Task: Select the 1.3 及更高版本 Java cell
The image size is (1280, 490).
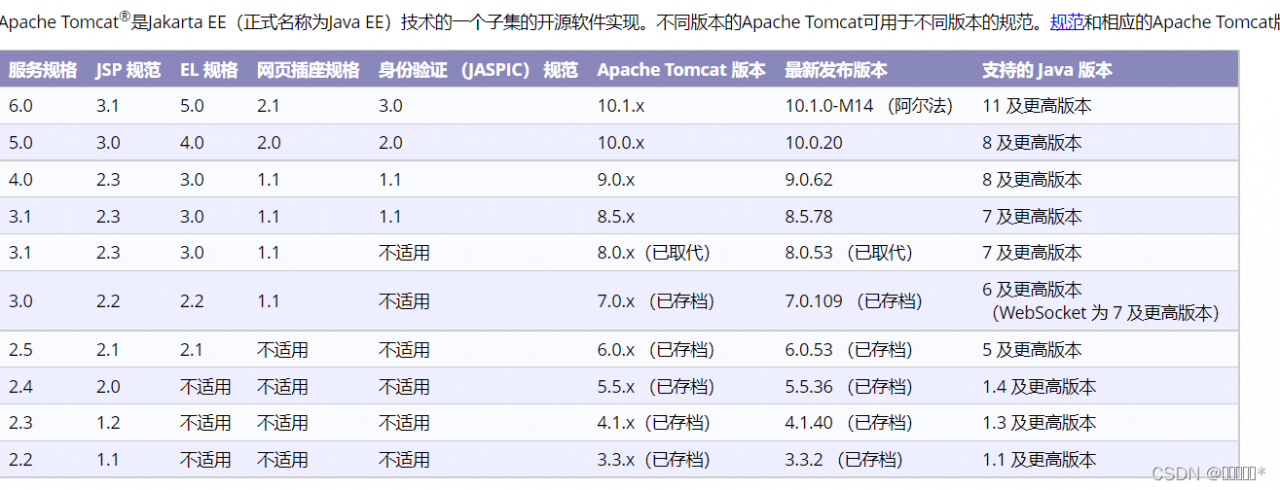Action: click(1039, 423)
